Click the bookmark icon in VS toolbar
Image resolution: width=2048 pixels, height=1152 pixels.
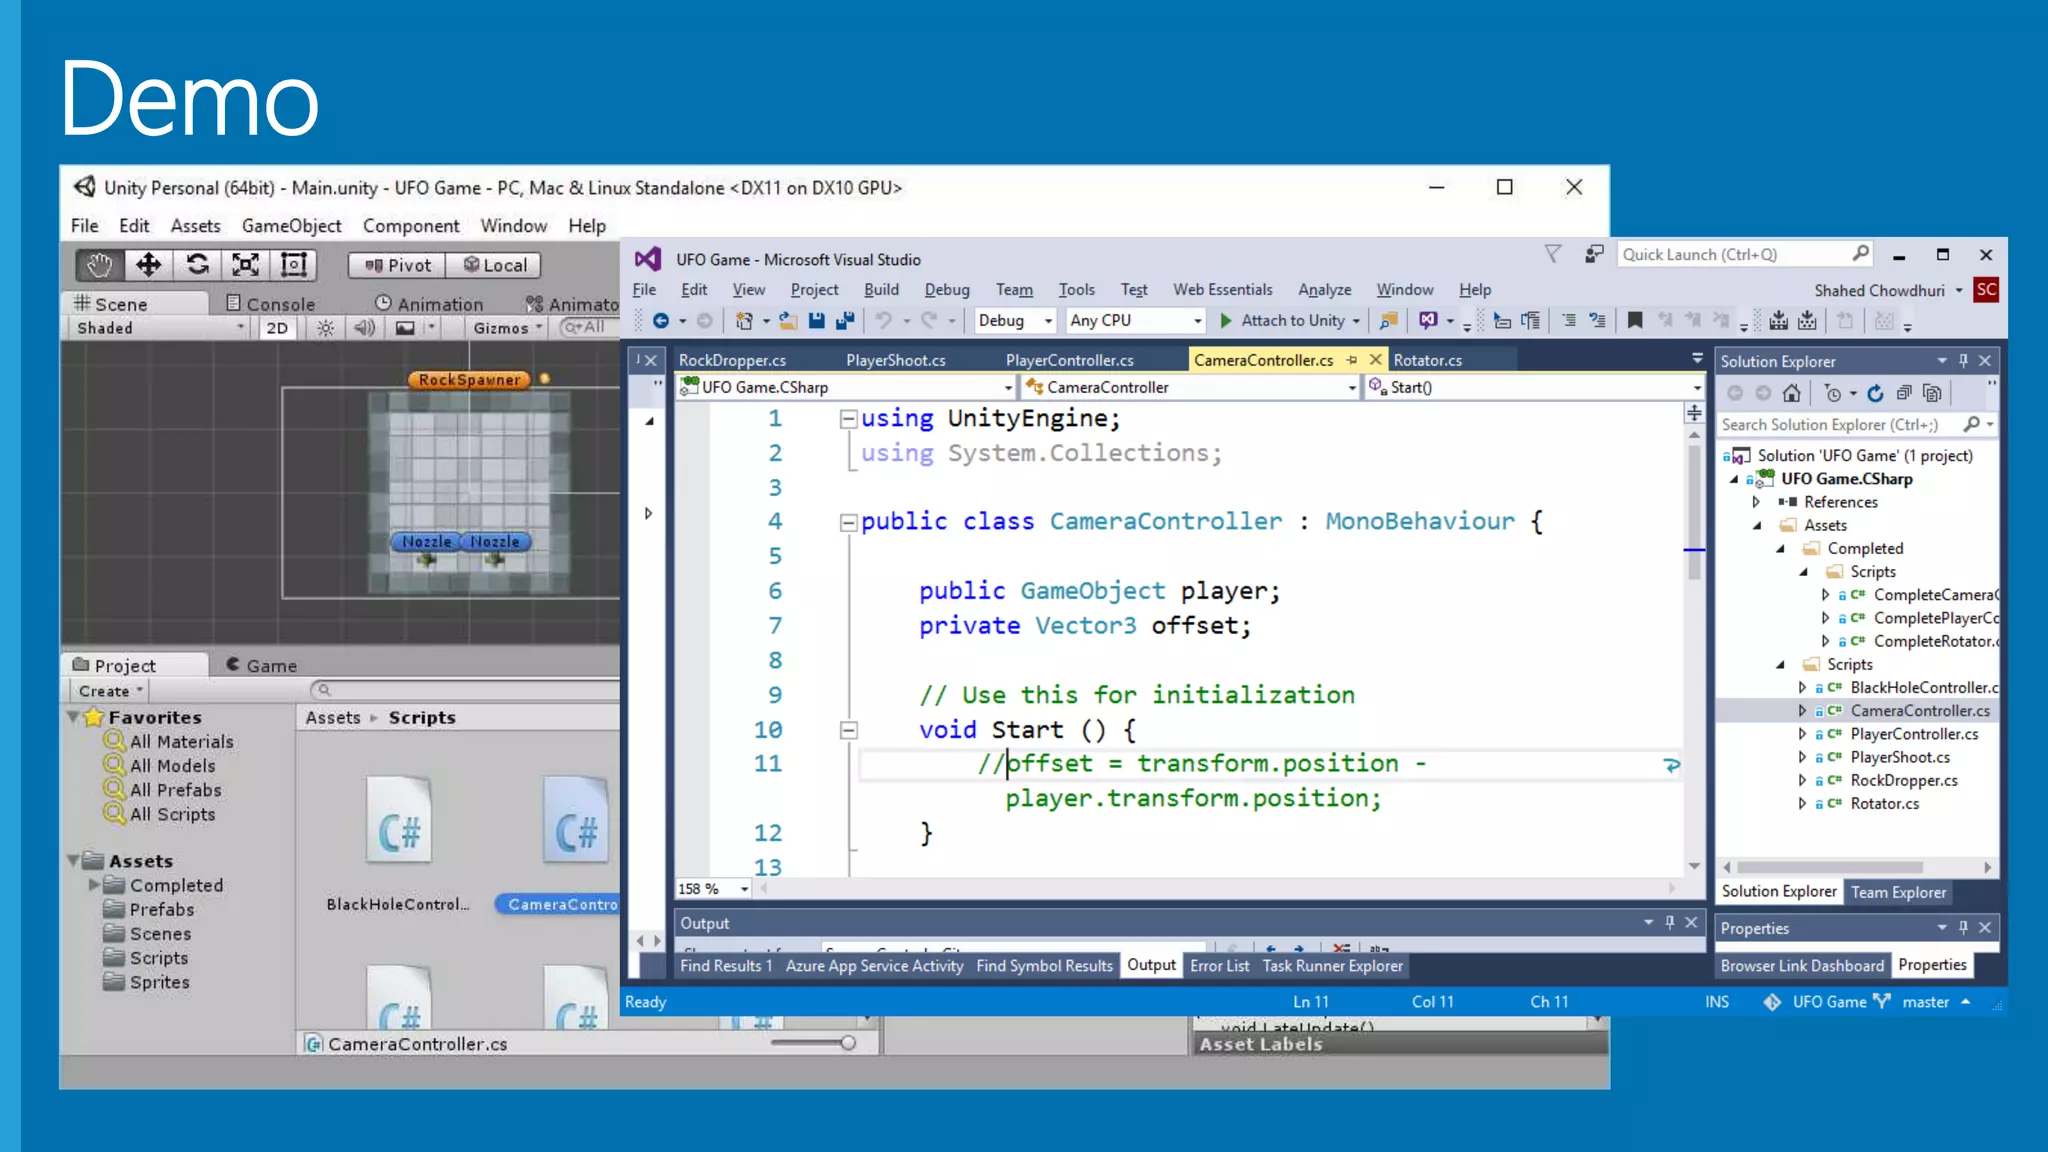[x=1635, y=321]
